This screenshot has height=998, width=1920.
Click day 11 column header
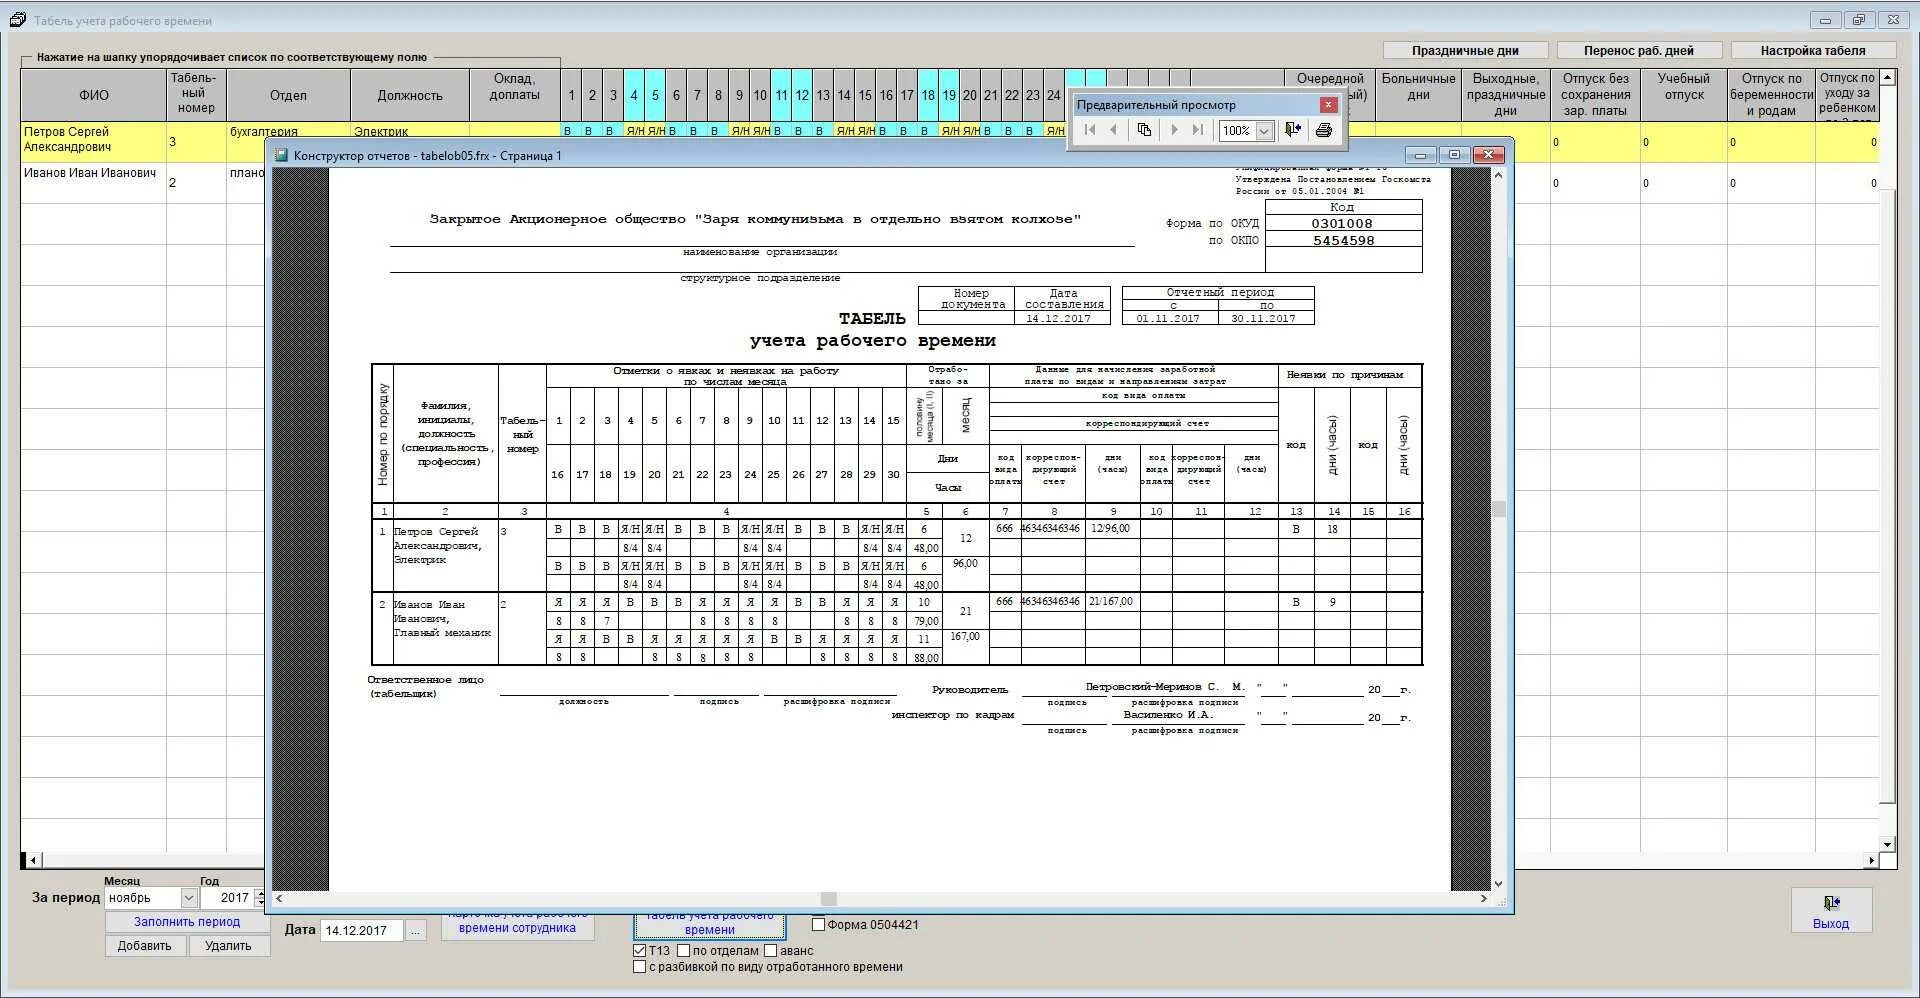coord(781,95)
